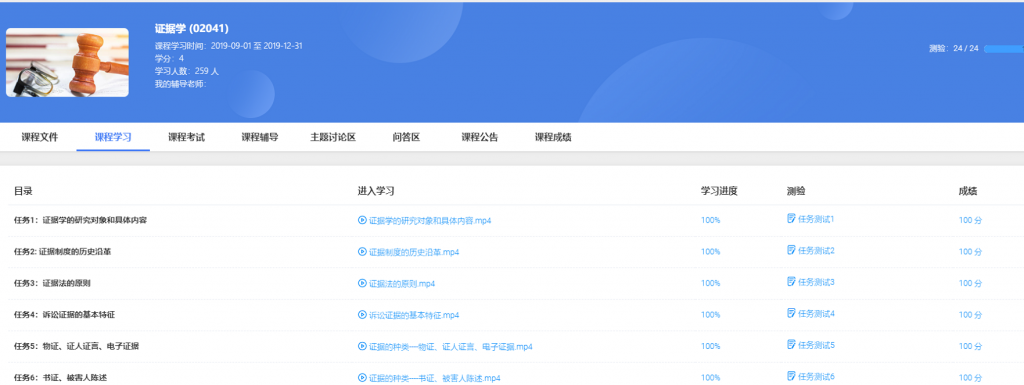The height and width of the screenshot is (385, 1024).
Task: Open video link 诉讼证据的基本特征.mp4
Action: (414, 315)
